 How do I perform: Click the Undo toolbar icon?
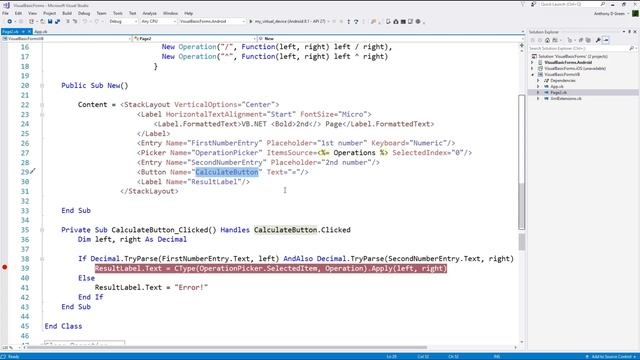click(86, 21)
